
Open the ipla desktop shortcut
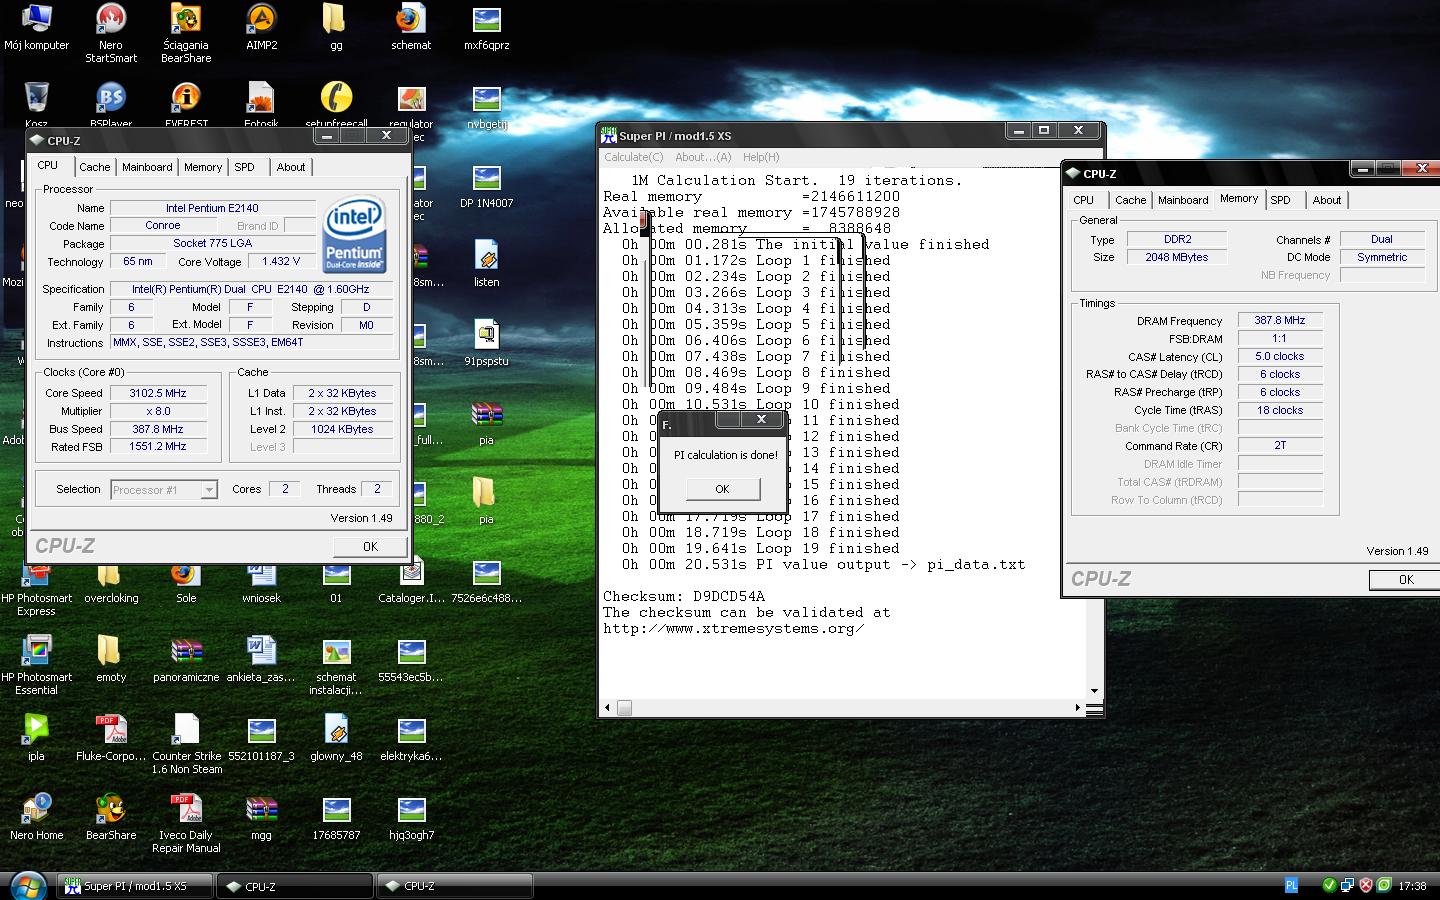pyautogui.click(x=36, y=730)
